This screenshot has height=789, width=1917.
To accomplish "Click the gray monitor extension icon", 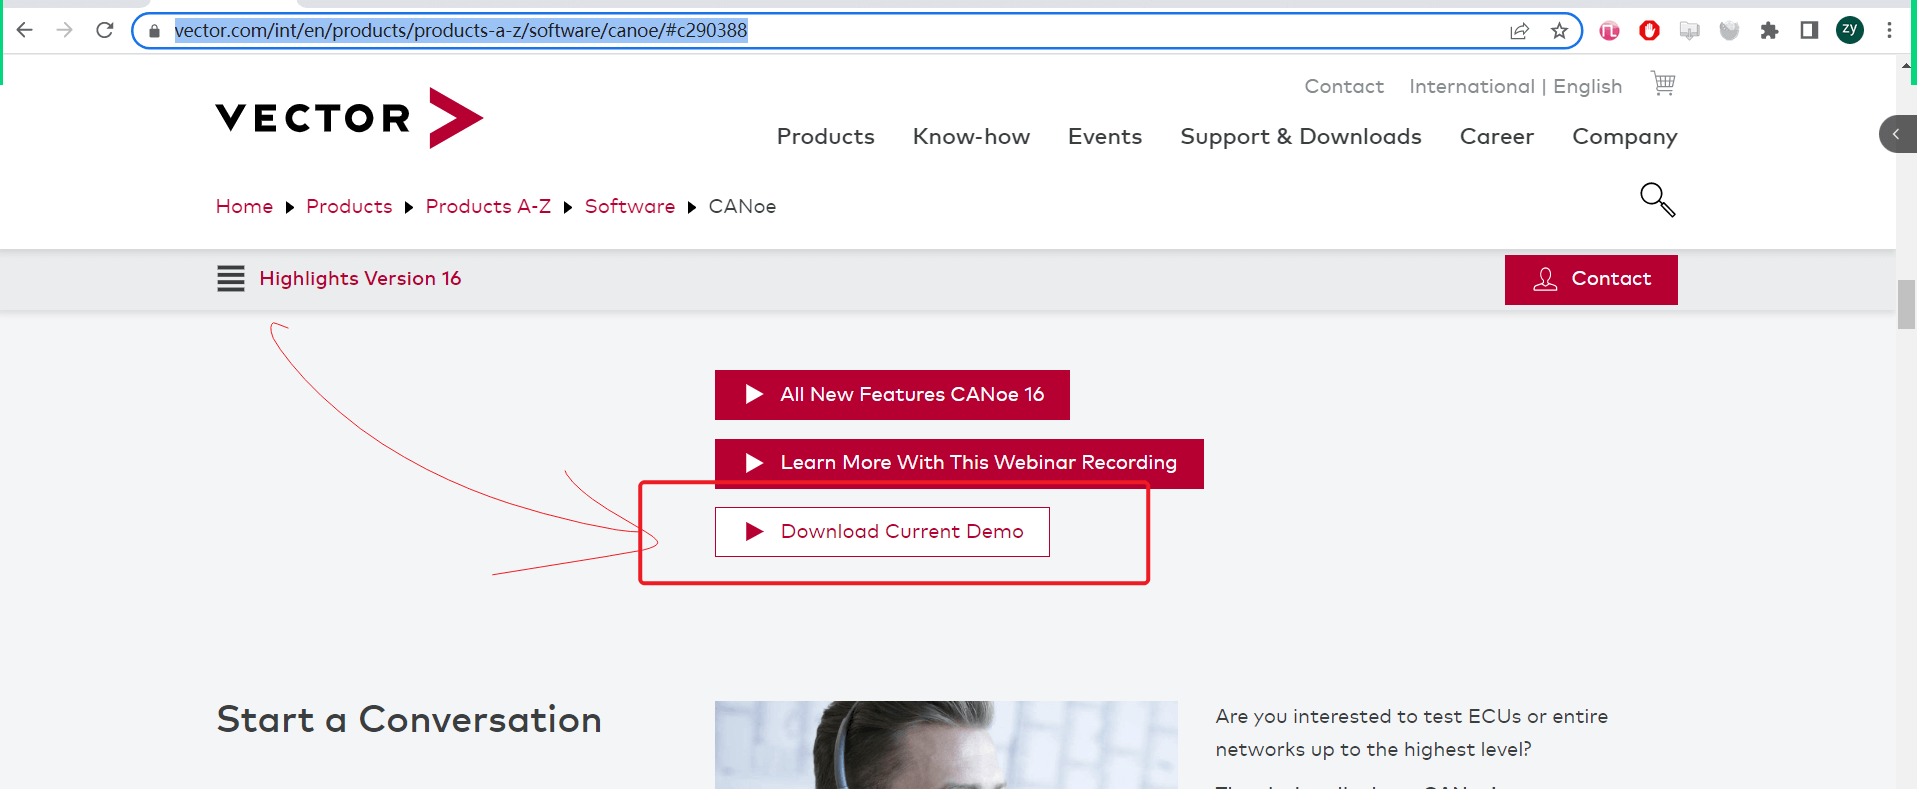I will [x=1689, y=31].
